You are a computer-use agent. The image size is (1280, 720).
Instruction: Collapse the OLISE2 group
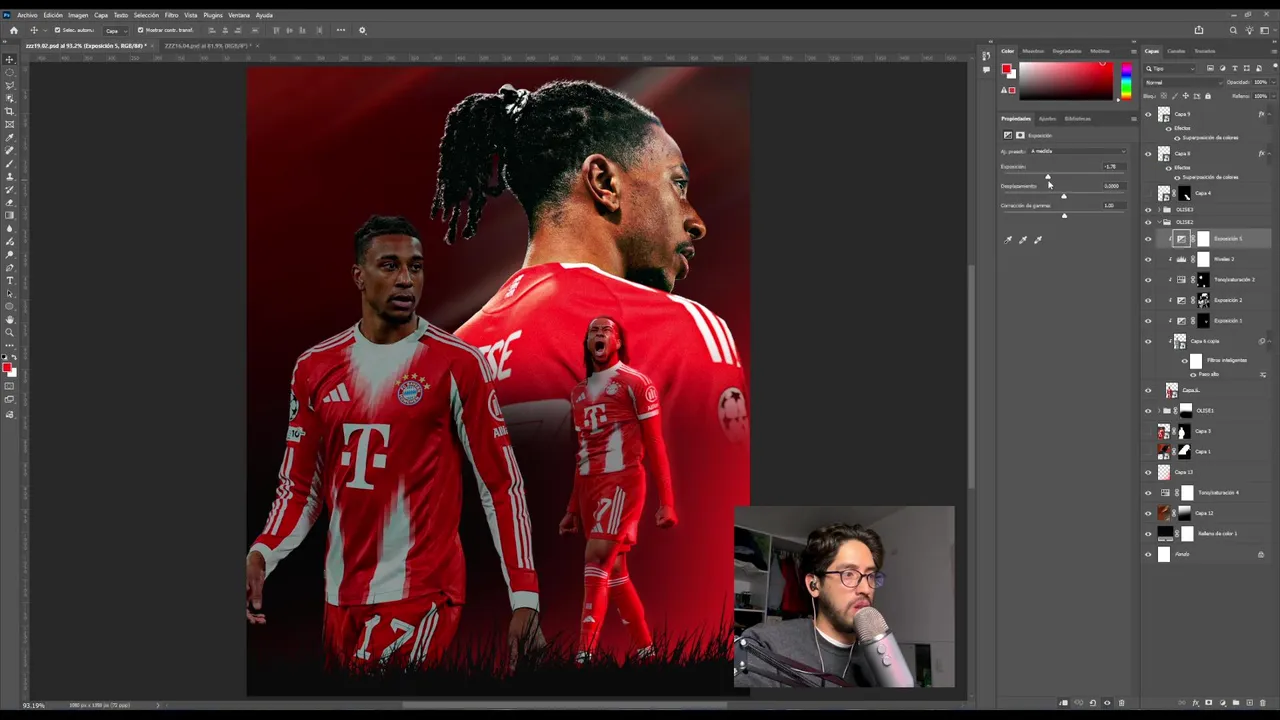(1159, 222)
